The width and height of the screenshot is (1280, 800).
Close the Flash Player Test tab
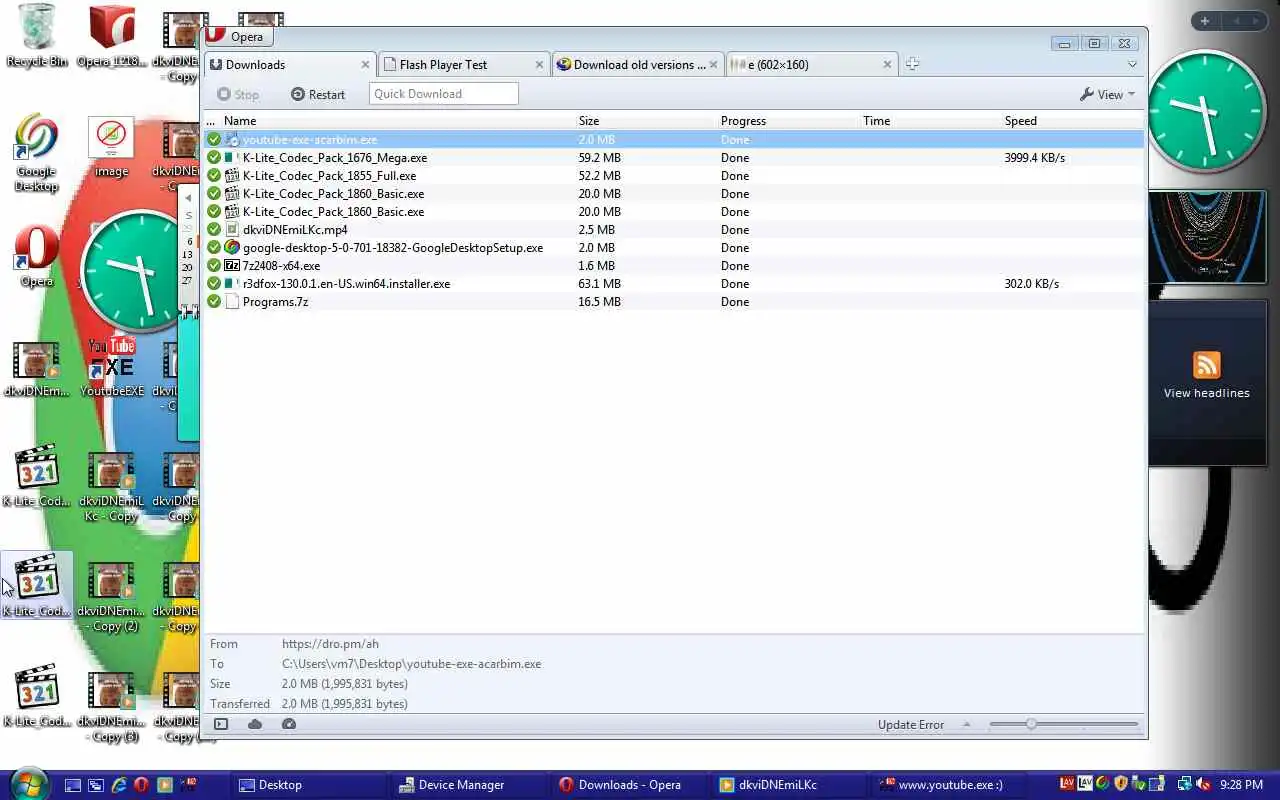point(539,65)
